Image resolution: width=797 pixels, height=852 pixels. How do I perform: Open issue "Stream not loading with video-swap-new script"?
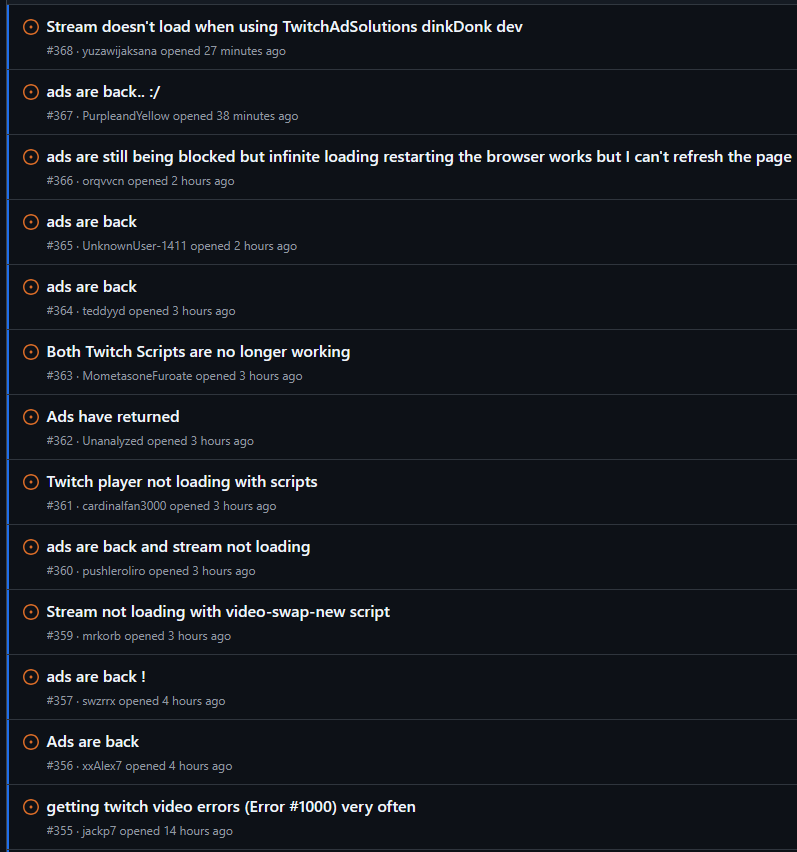(218, 612)
